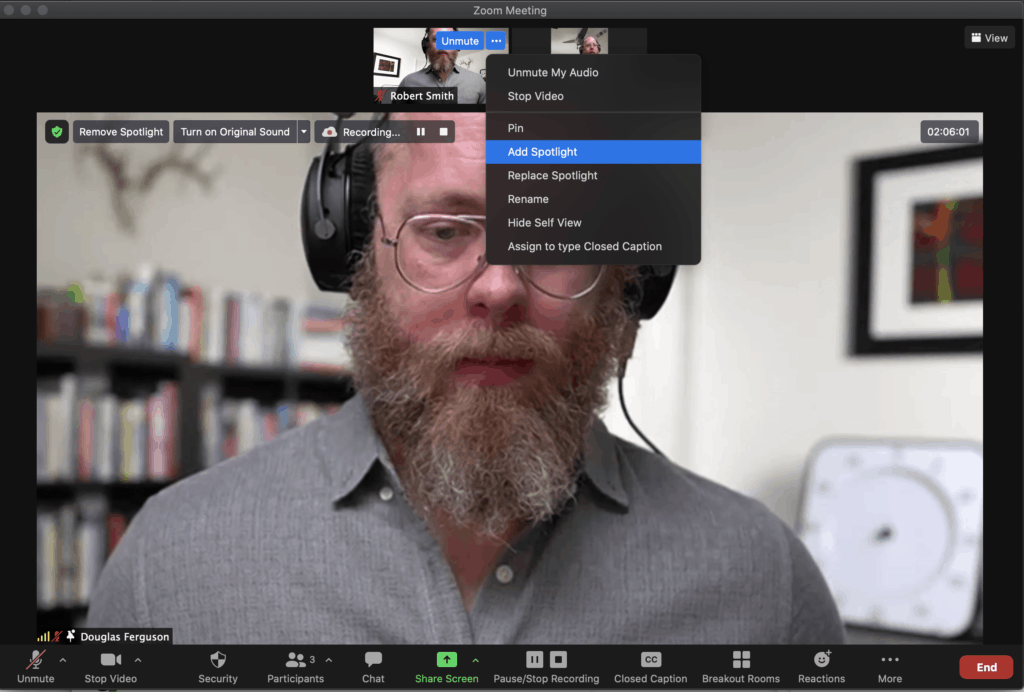Open the Chat panel

[x=373, y=660]
